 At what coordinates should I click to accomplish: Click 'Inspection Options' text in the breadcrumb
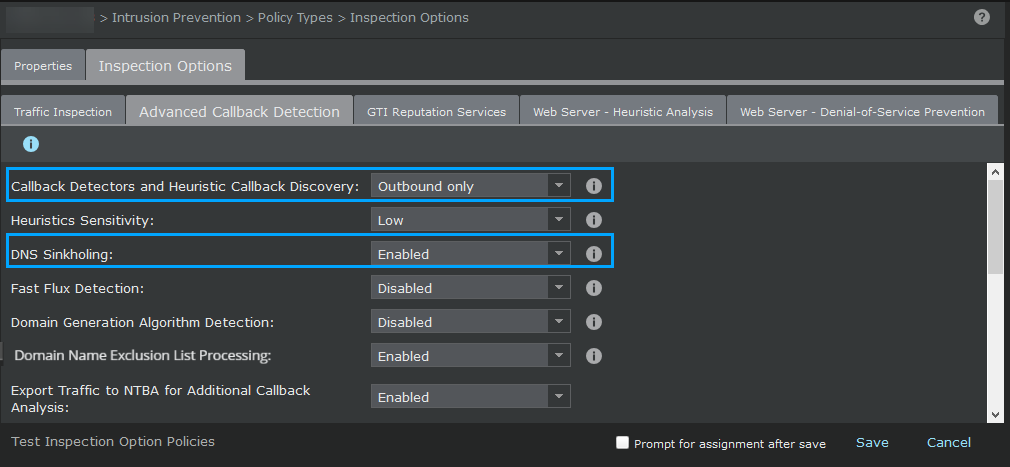[410, 17]
